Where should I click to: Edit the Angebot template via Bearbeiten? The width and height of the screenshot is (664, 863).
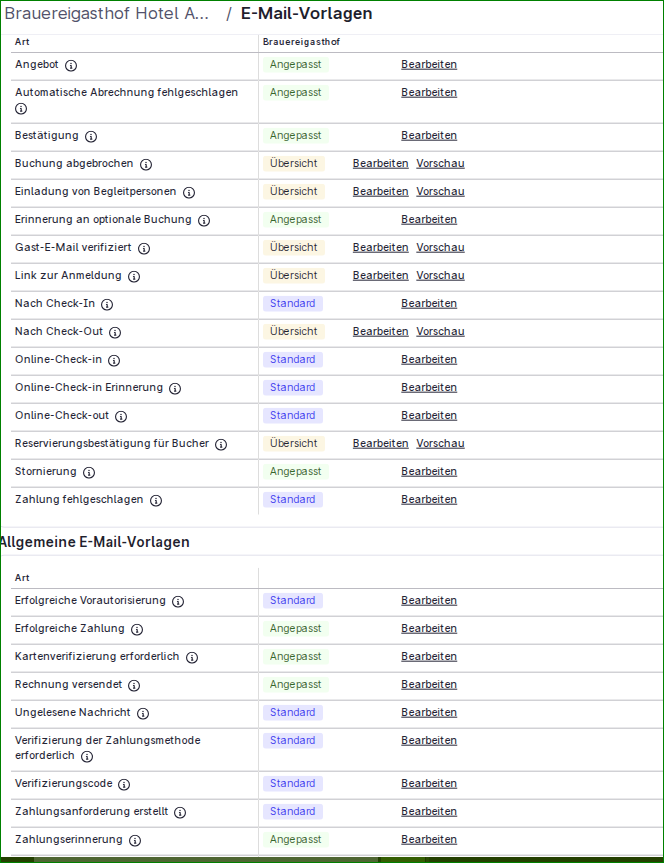coord(429,64)
